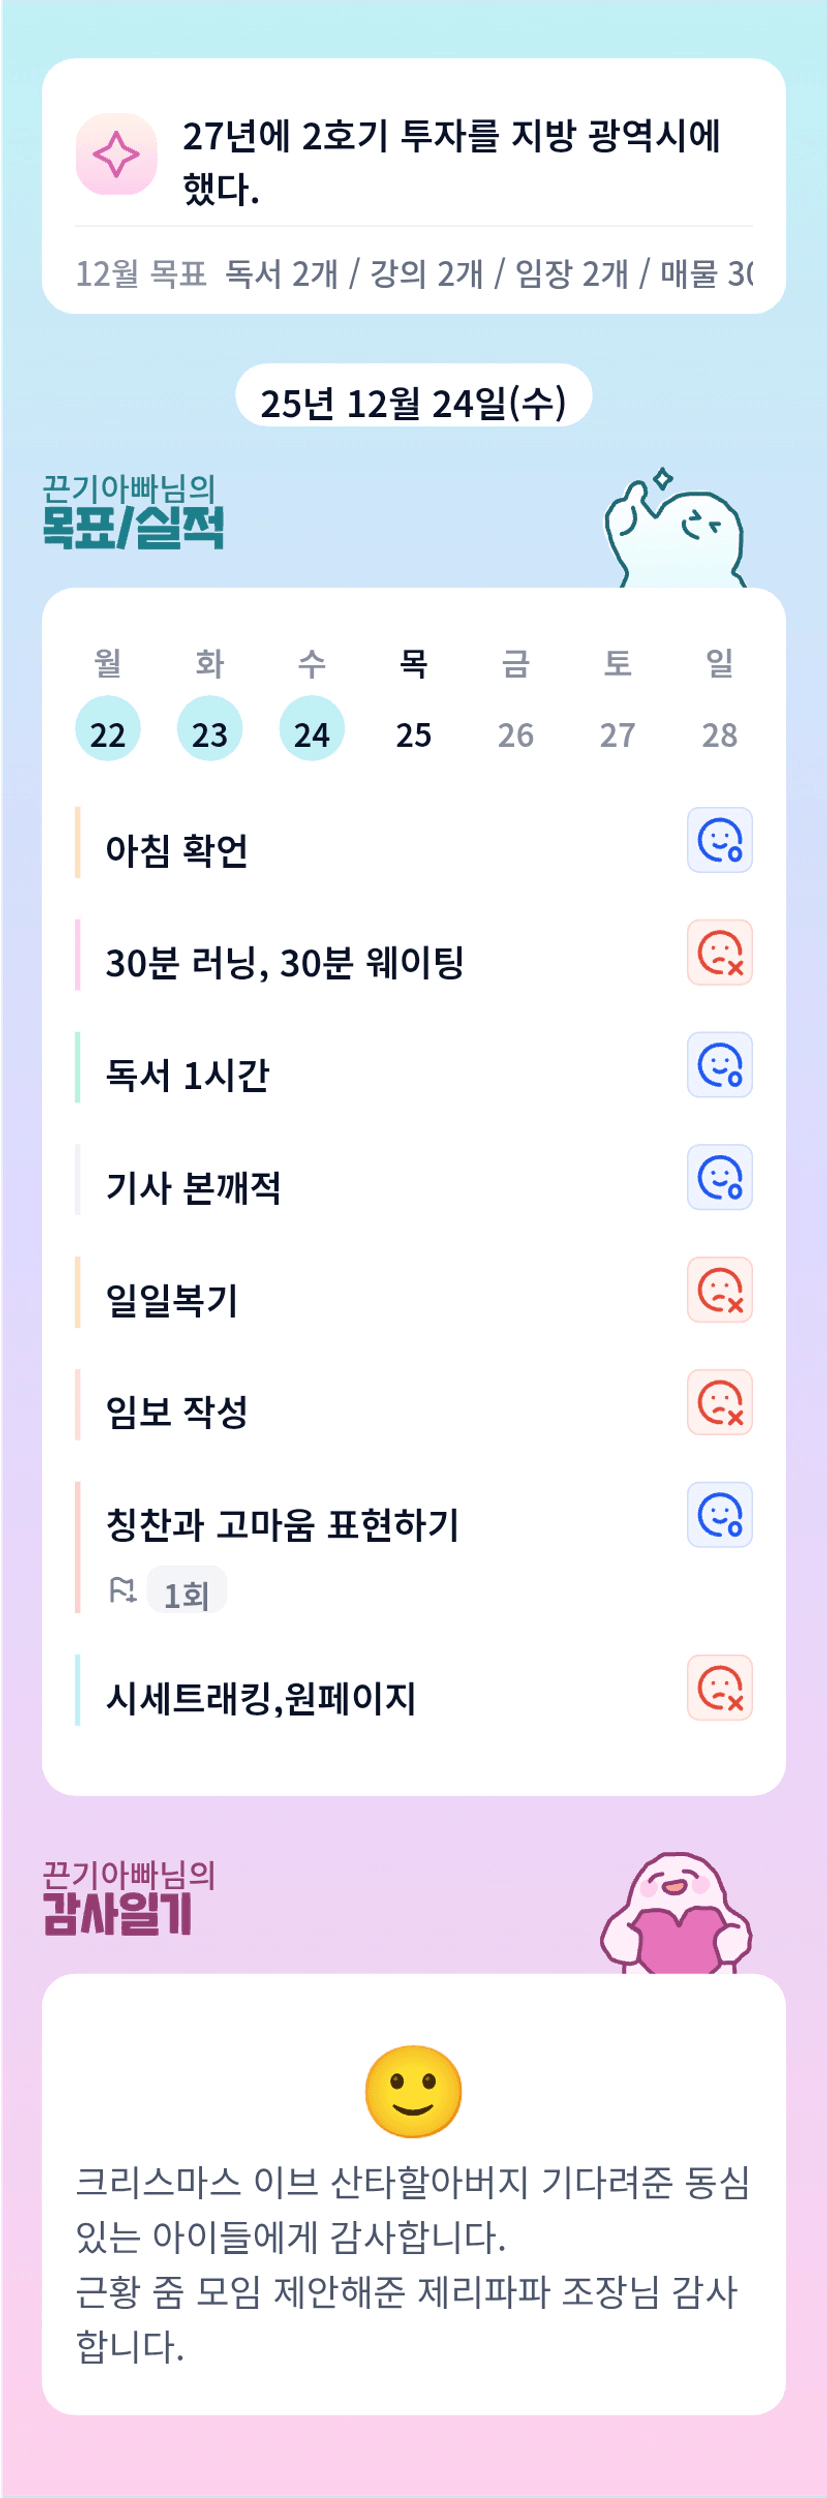The image size is (827, 2498).
Task: Toggle completion status for 일일복기
Action: [x=719, y=1290]
